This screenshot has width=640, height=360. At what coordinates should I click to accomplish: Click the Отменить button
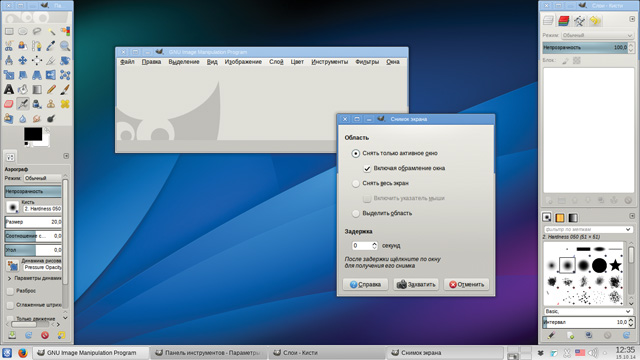467,284
